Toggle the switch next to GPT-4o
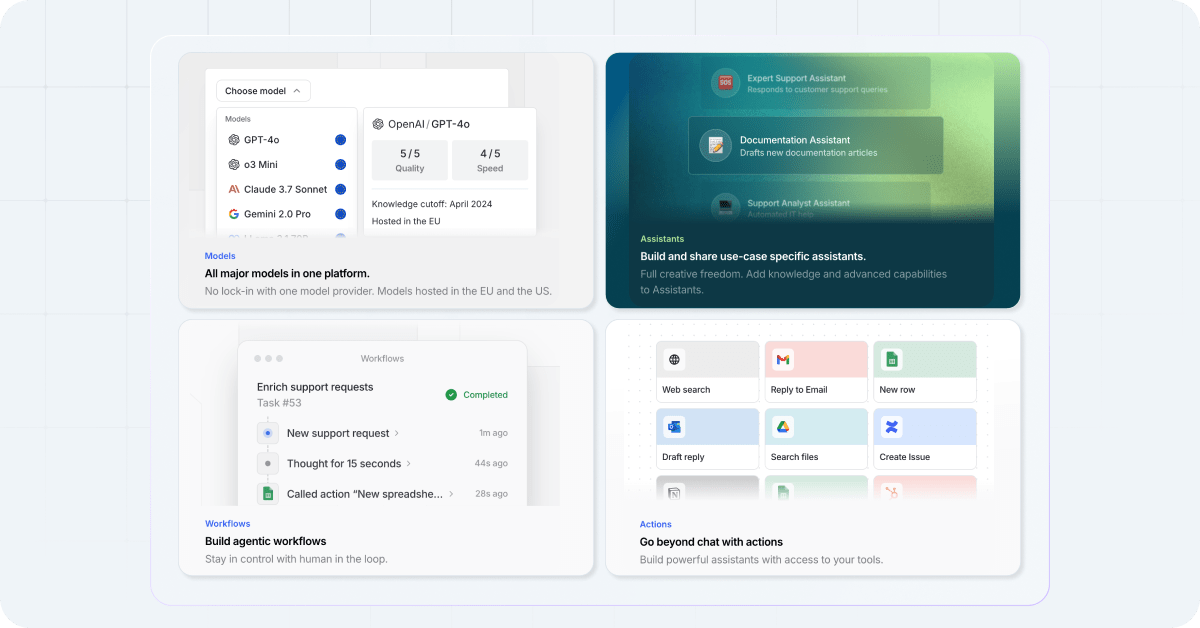1200x628 pixels. (339, 140)
